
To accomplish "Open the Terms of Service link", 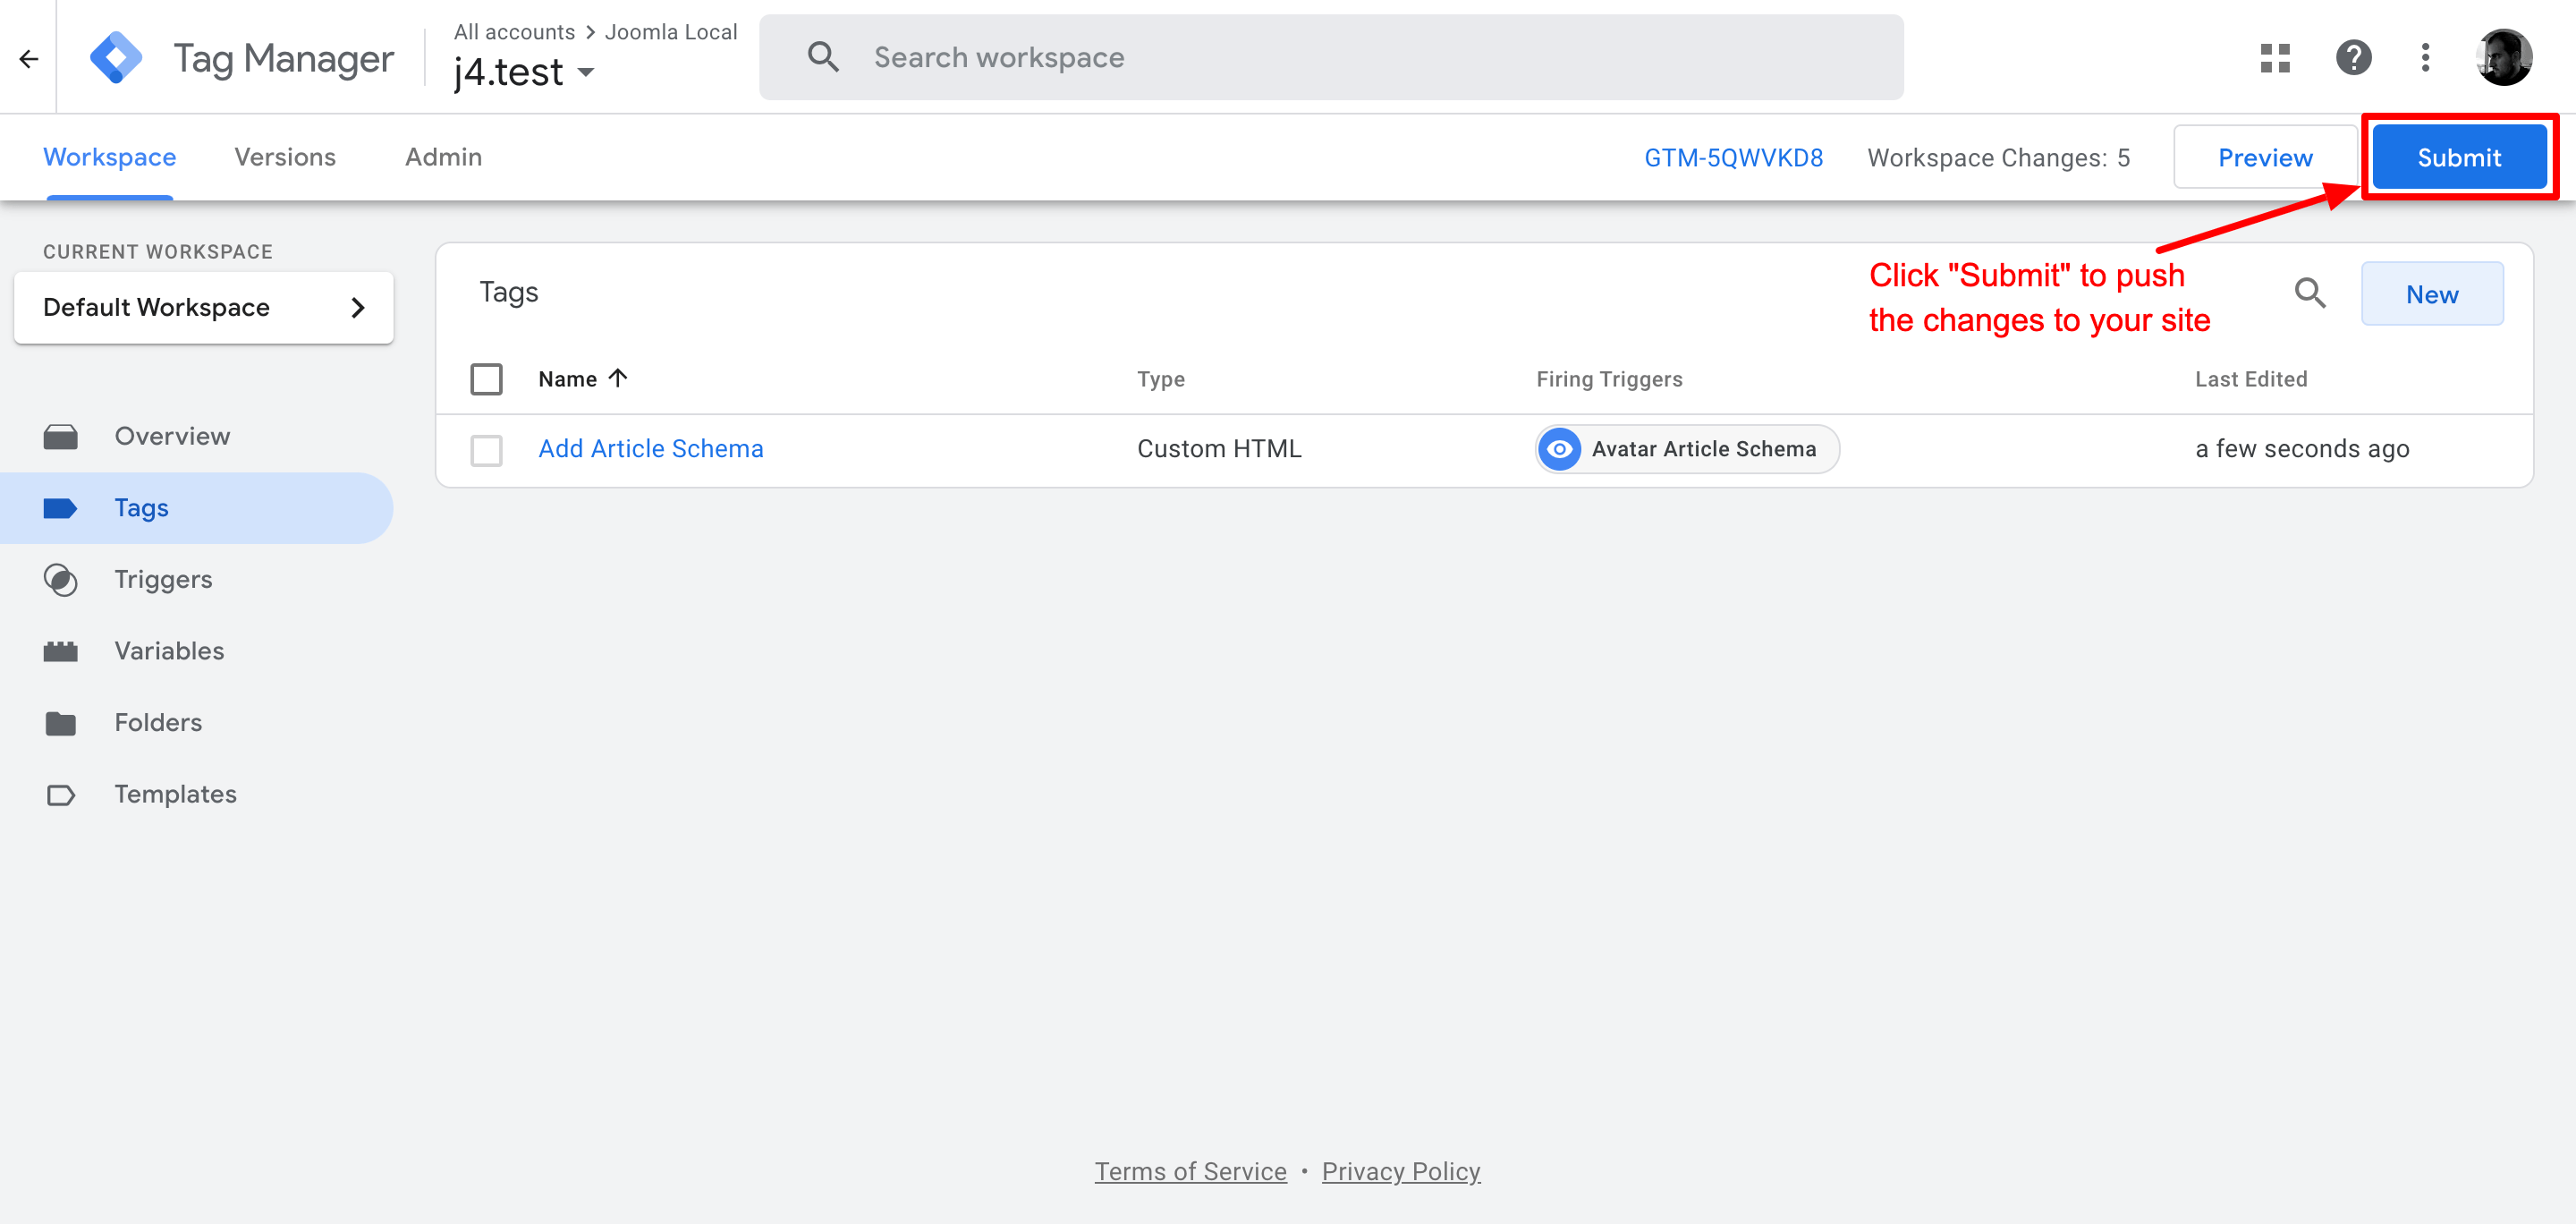I will 1190,1171.
